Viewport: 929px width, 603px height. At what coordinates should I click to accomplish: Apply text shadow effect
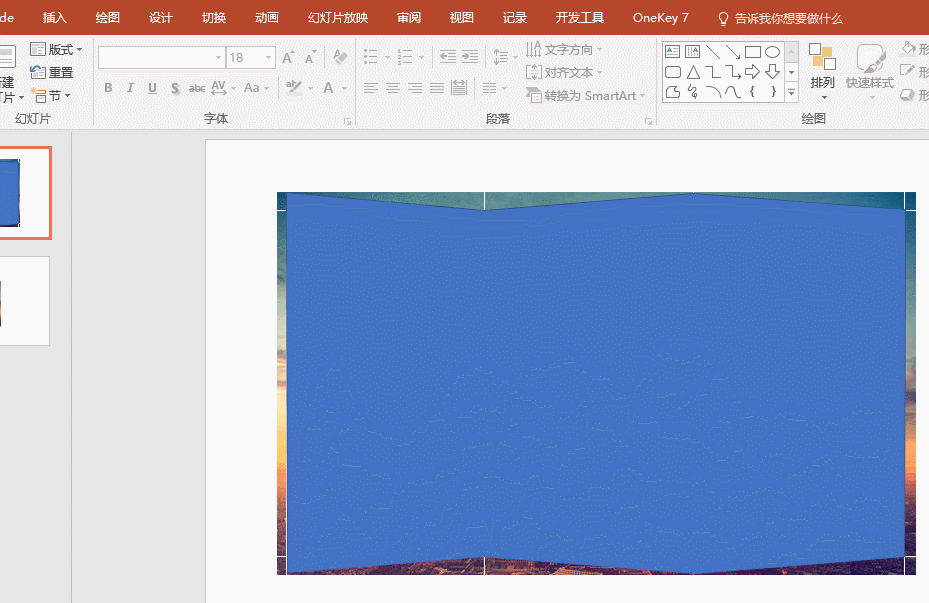coord(175,88)
